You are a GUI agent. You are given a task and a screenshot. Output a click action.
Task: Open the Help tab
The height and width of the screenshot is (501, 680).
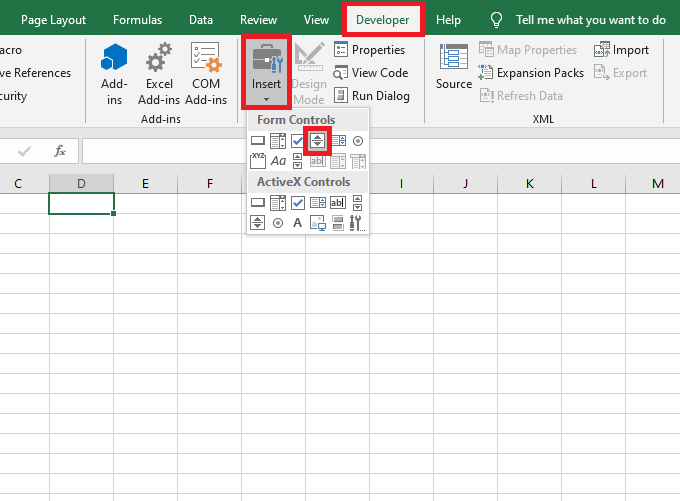point(448,20)
